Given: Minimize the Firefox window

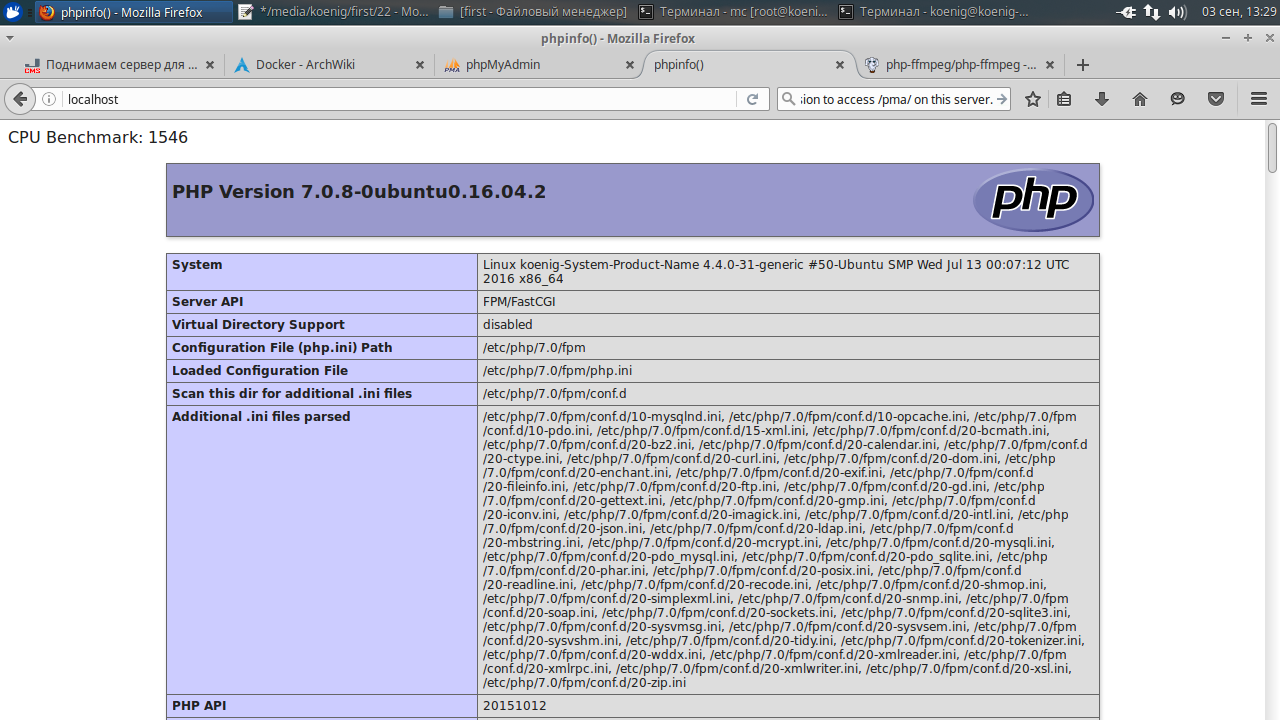Looking at the screenshot, I should [x=1226, y=38].
